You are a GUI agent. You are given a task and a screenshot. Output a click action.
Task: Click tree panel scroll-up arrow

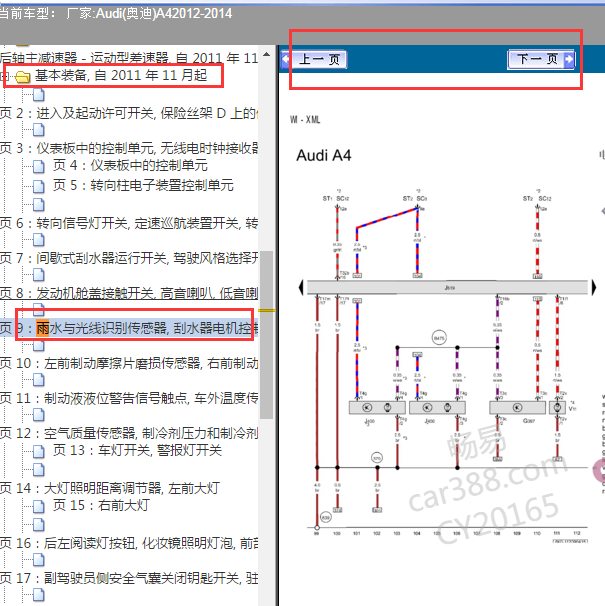266,54
